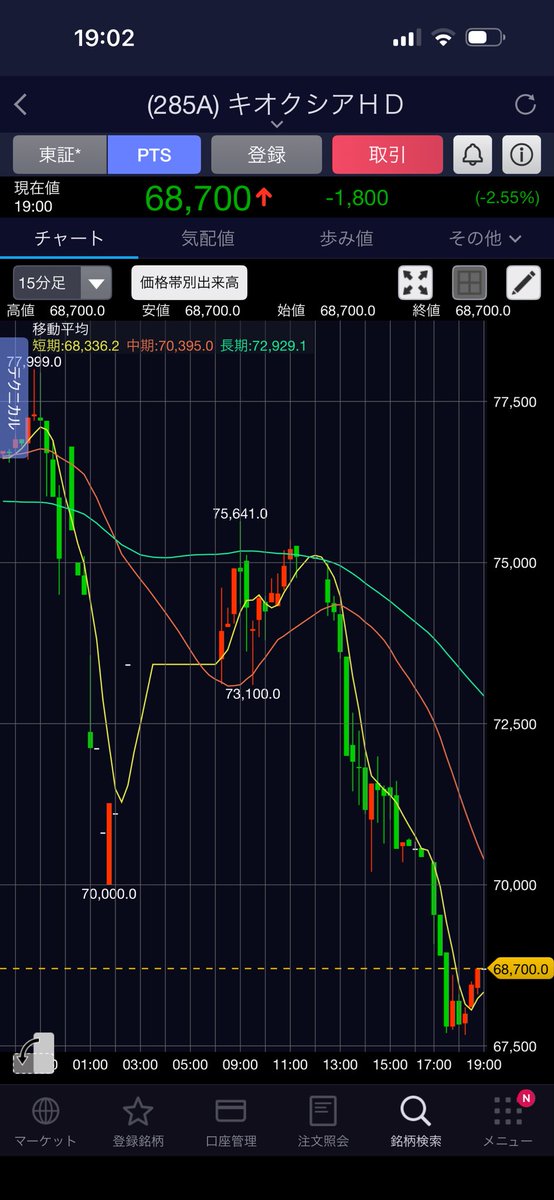Expand chart to fullscreen icon
The image size is (554, 1200).
coord(416,283)
